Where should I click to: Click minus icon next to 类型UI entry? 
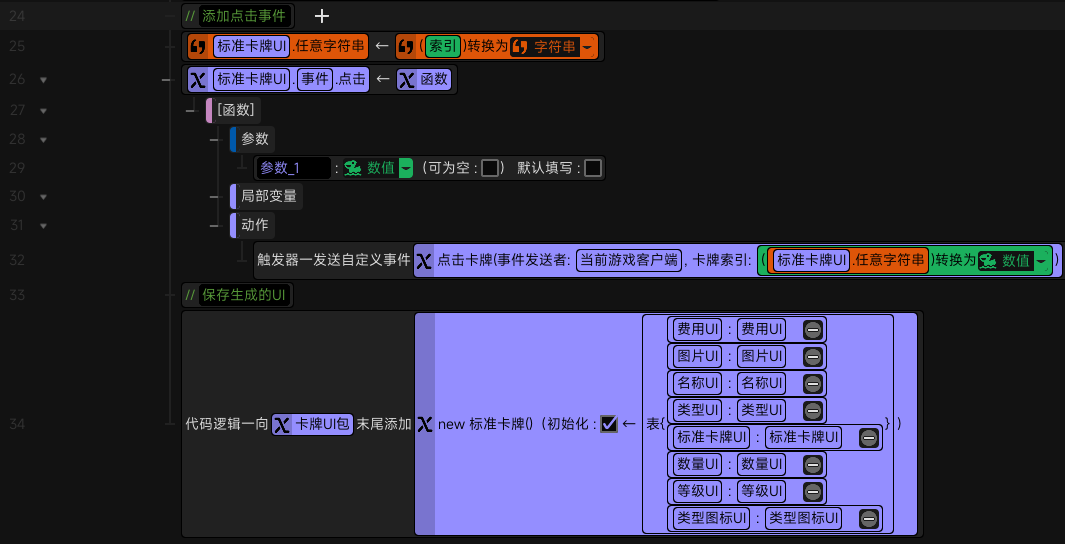(813, 410)
